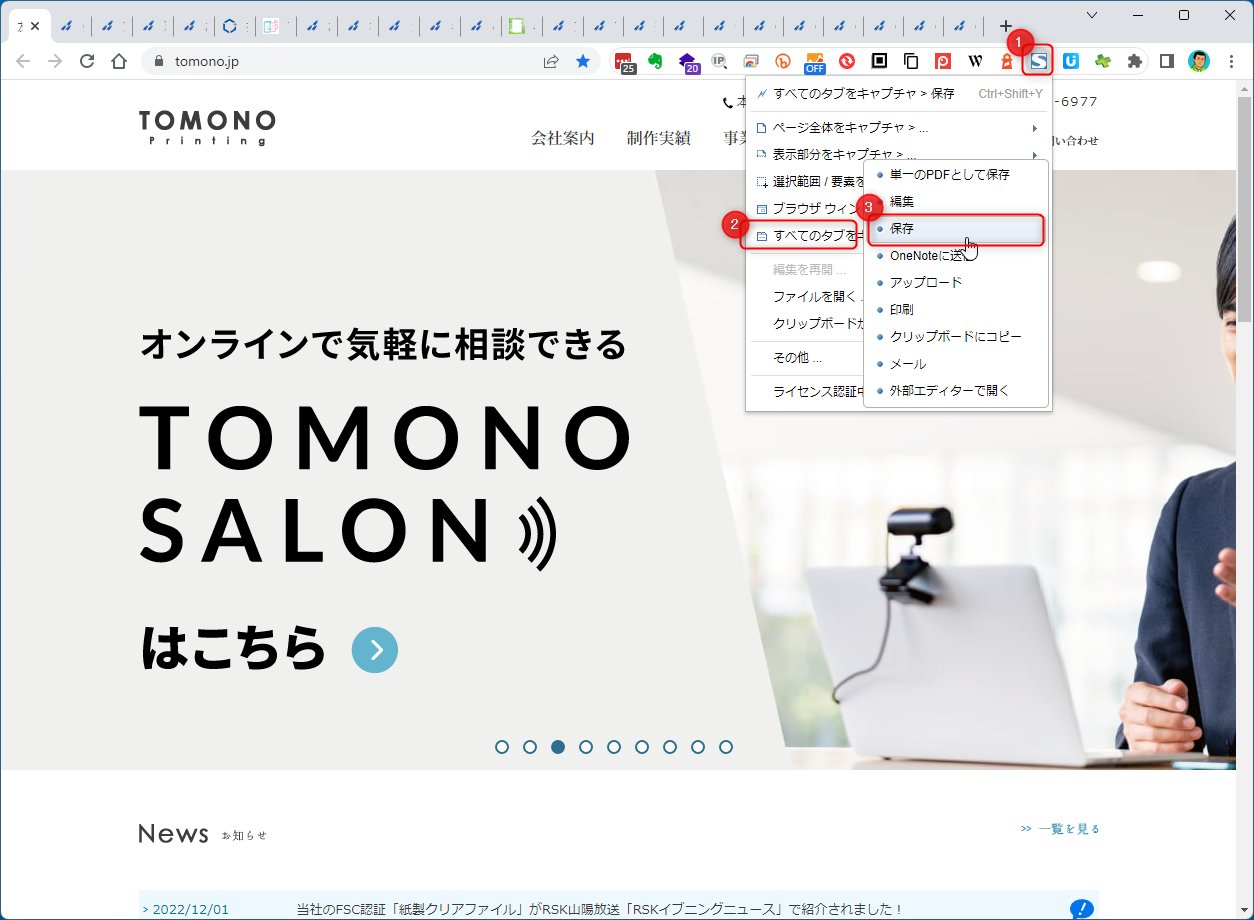Bookmark this page with the star icon
This screenshot has width=1254, height=920.
(x=584, y=61)
